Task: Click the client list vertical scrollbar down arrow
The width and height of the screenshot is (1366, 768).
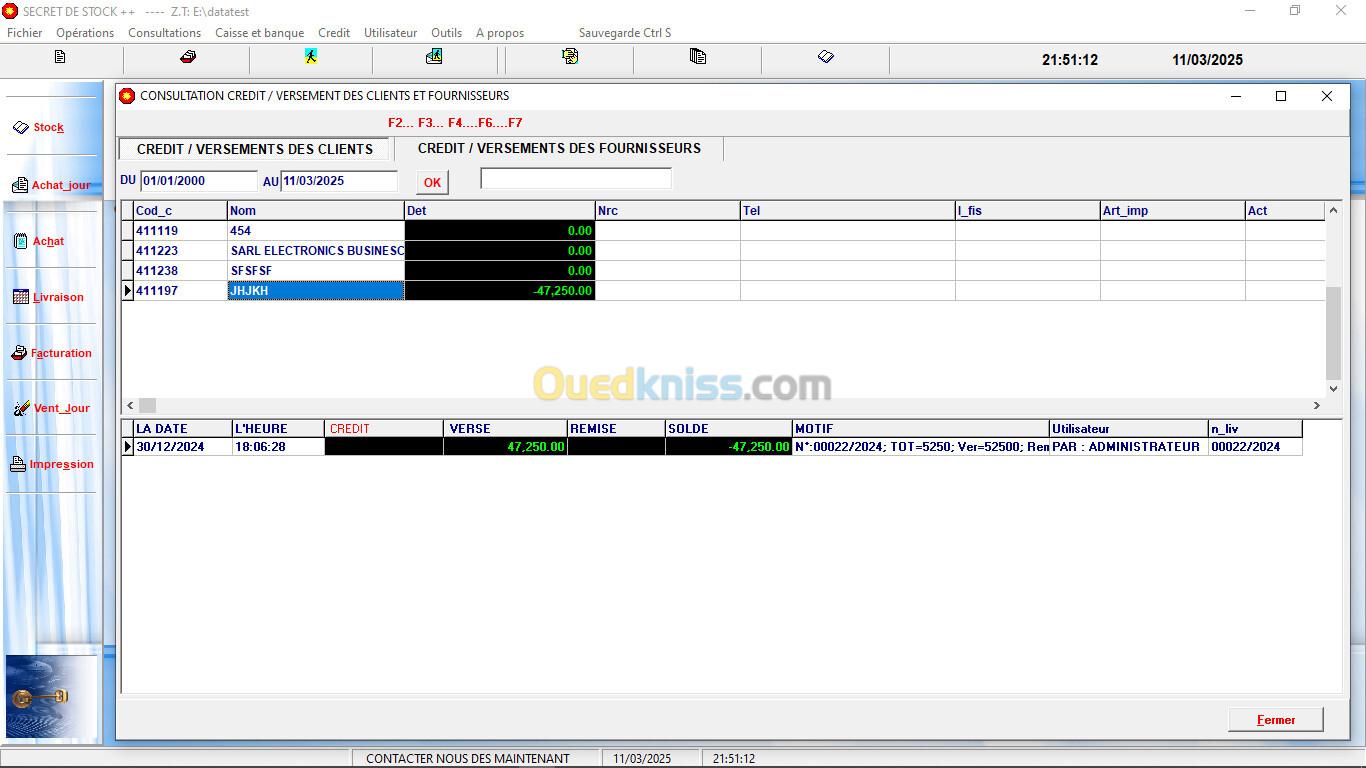Action: pos(1333,388)
